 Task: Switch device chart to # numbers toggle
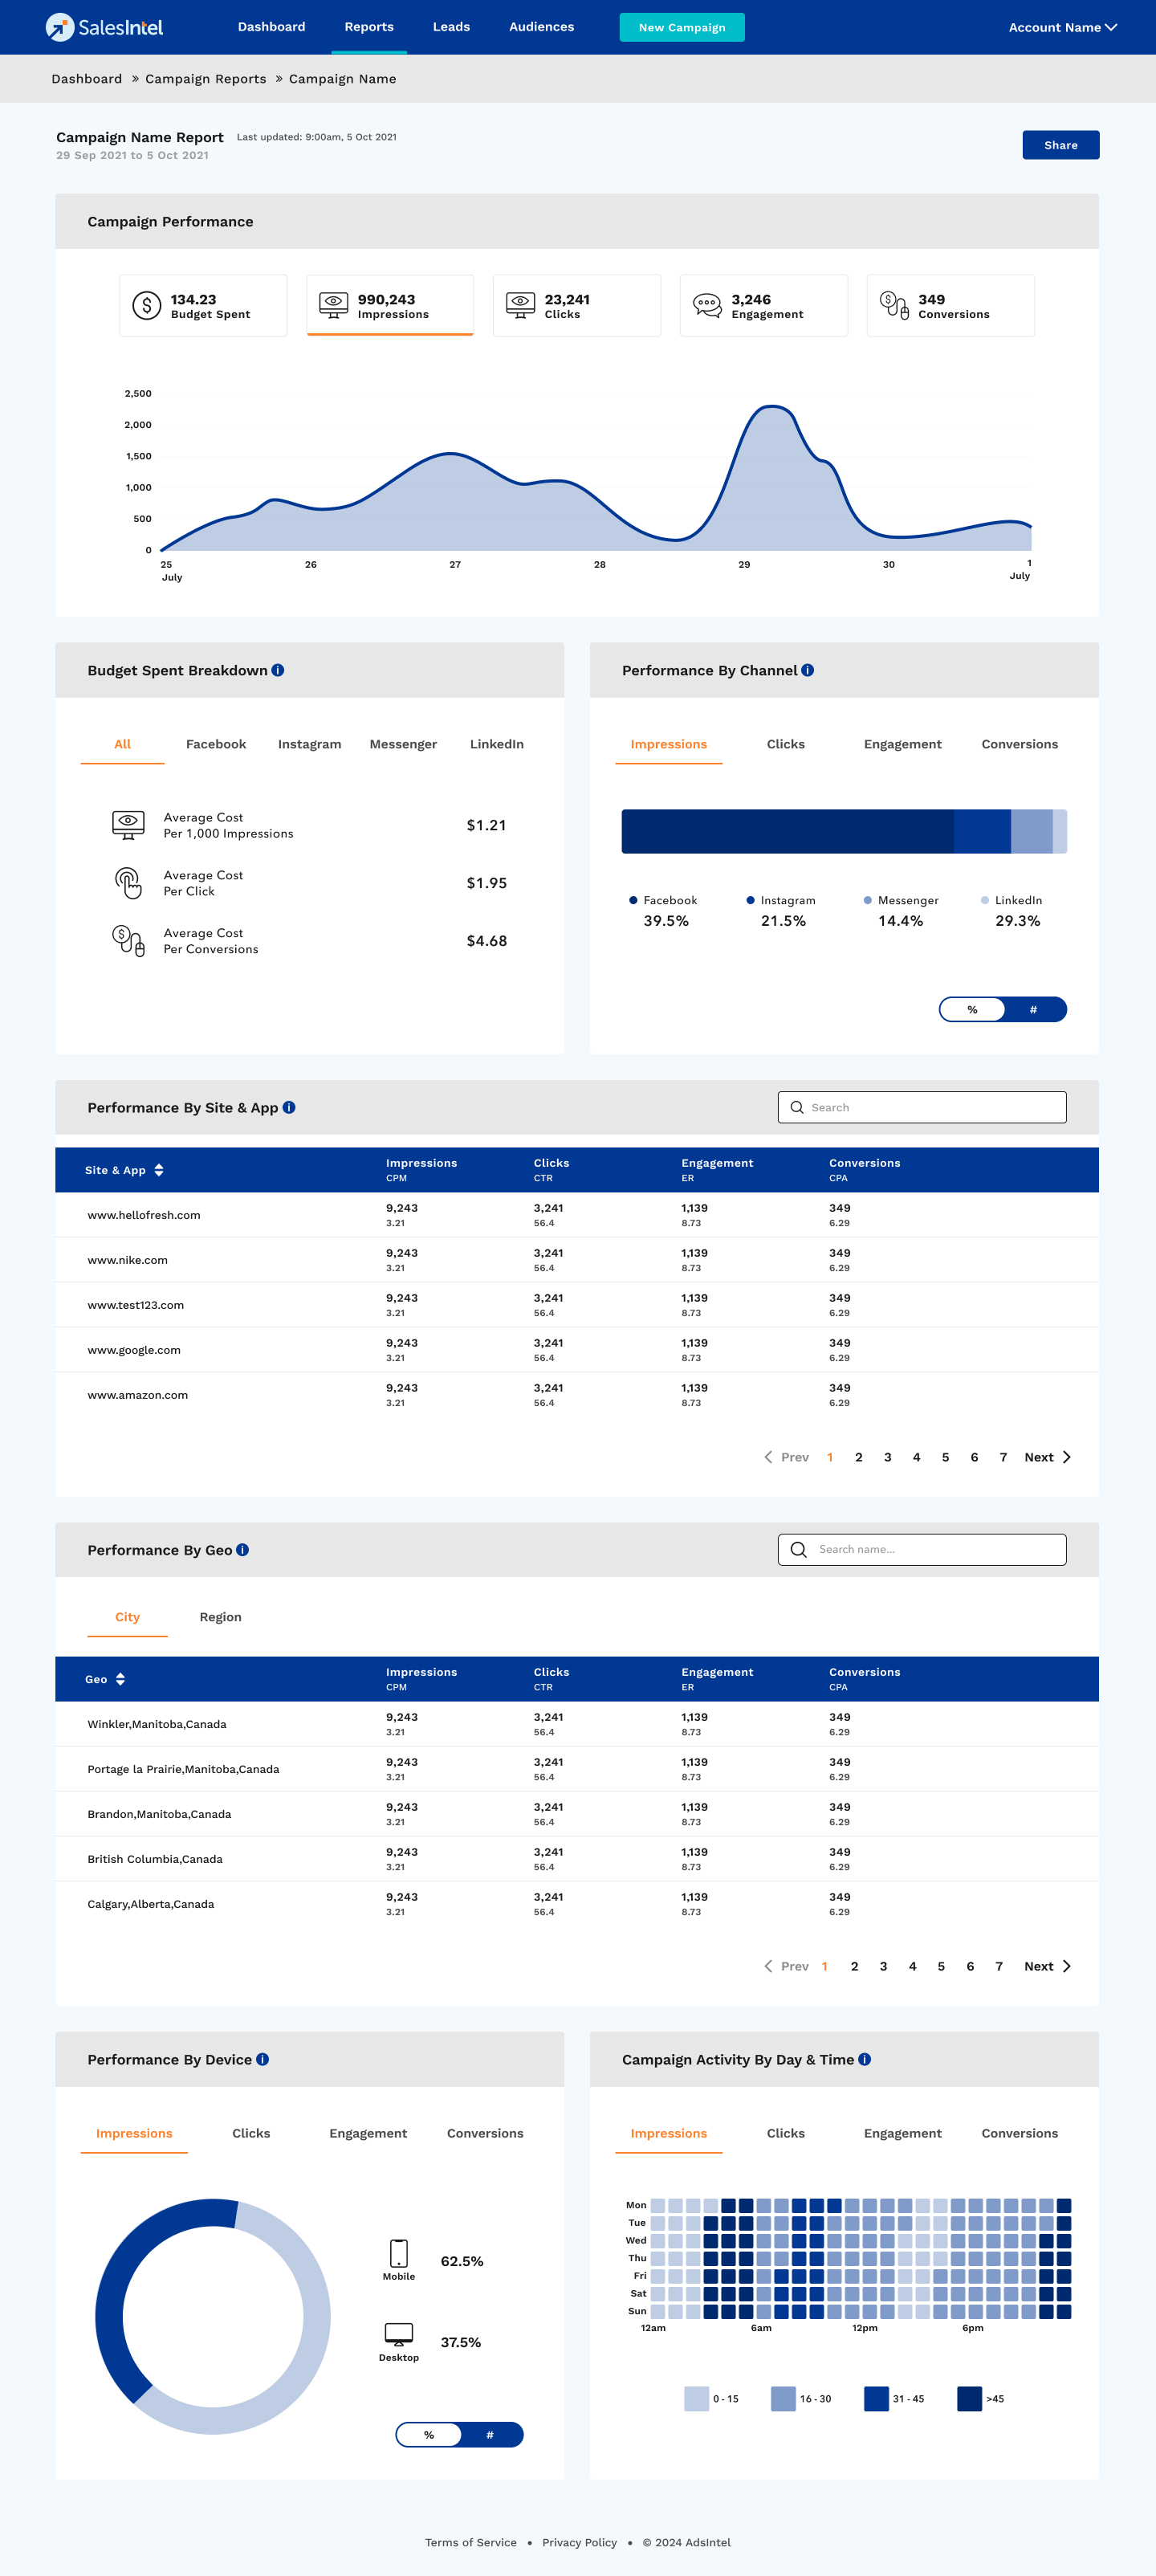coord(490,2435)
